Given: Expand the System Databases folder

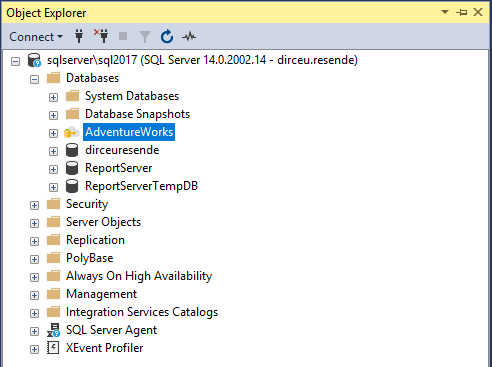Looking at the screenshot, I should coord(53,97).
